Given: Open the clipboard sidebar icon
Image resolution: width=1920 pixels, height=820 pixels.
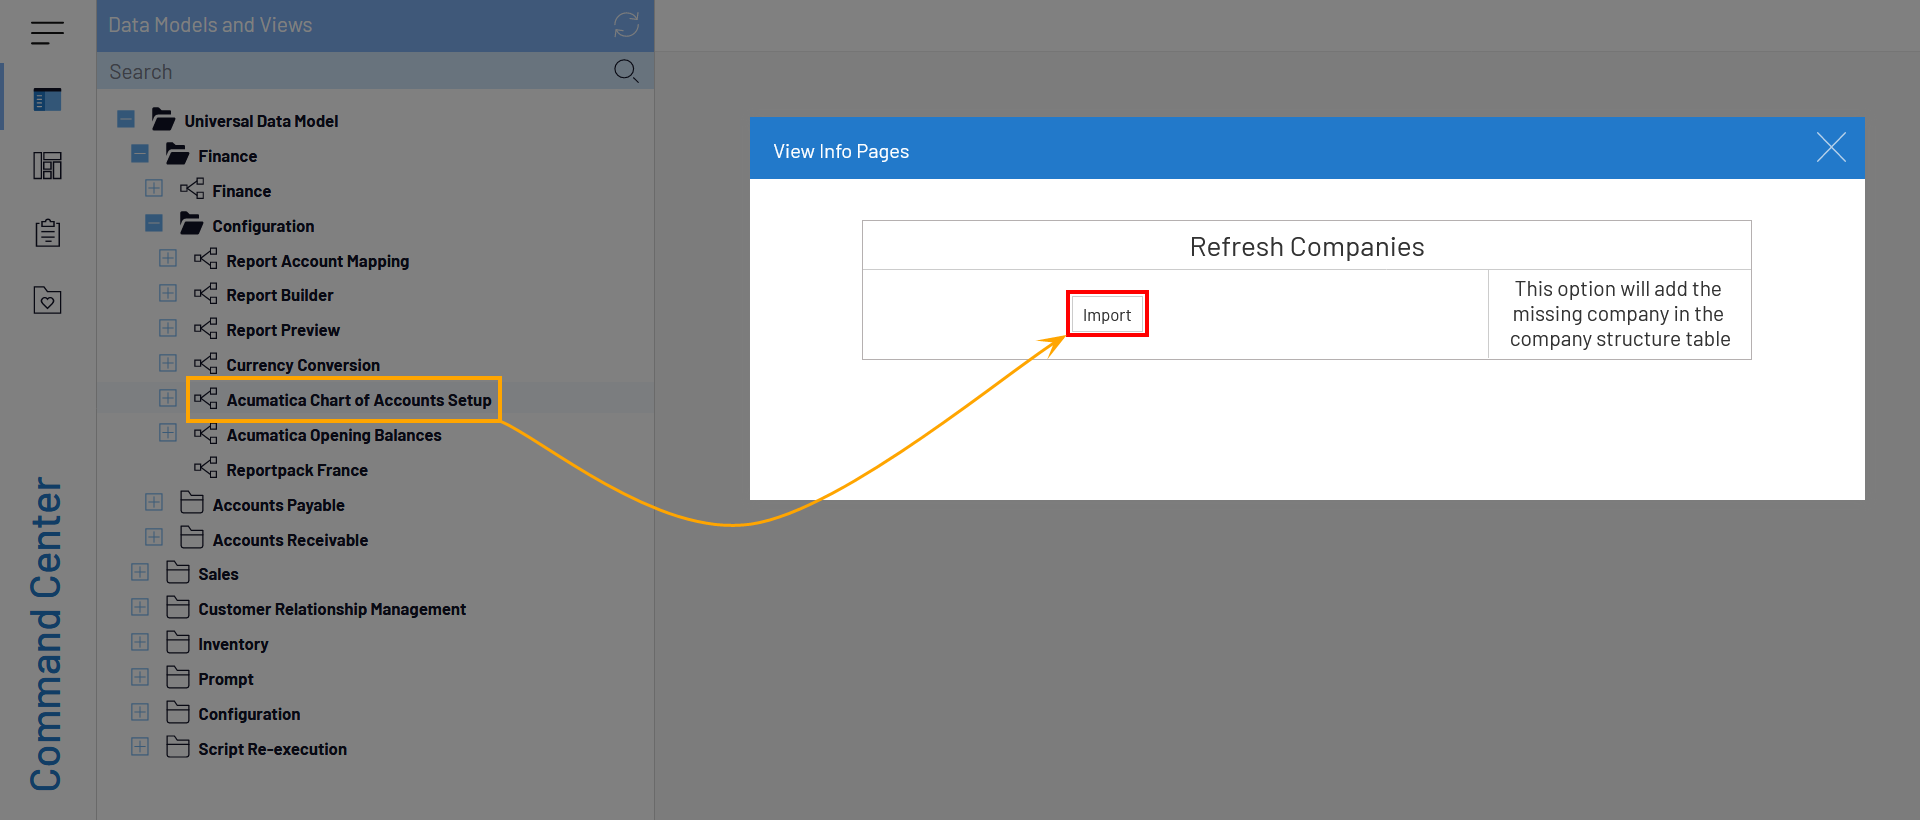Looking at the screenshot, I should tap(47, 233).
